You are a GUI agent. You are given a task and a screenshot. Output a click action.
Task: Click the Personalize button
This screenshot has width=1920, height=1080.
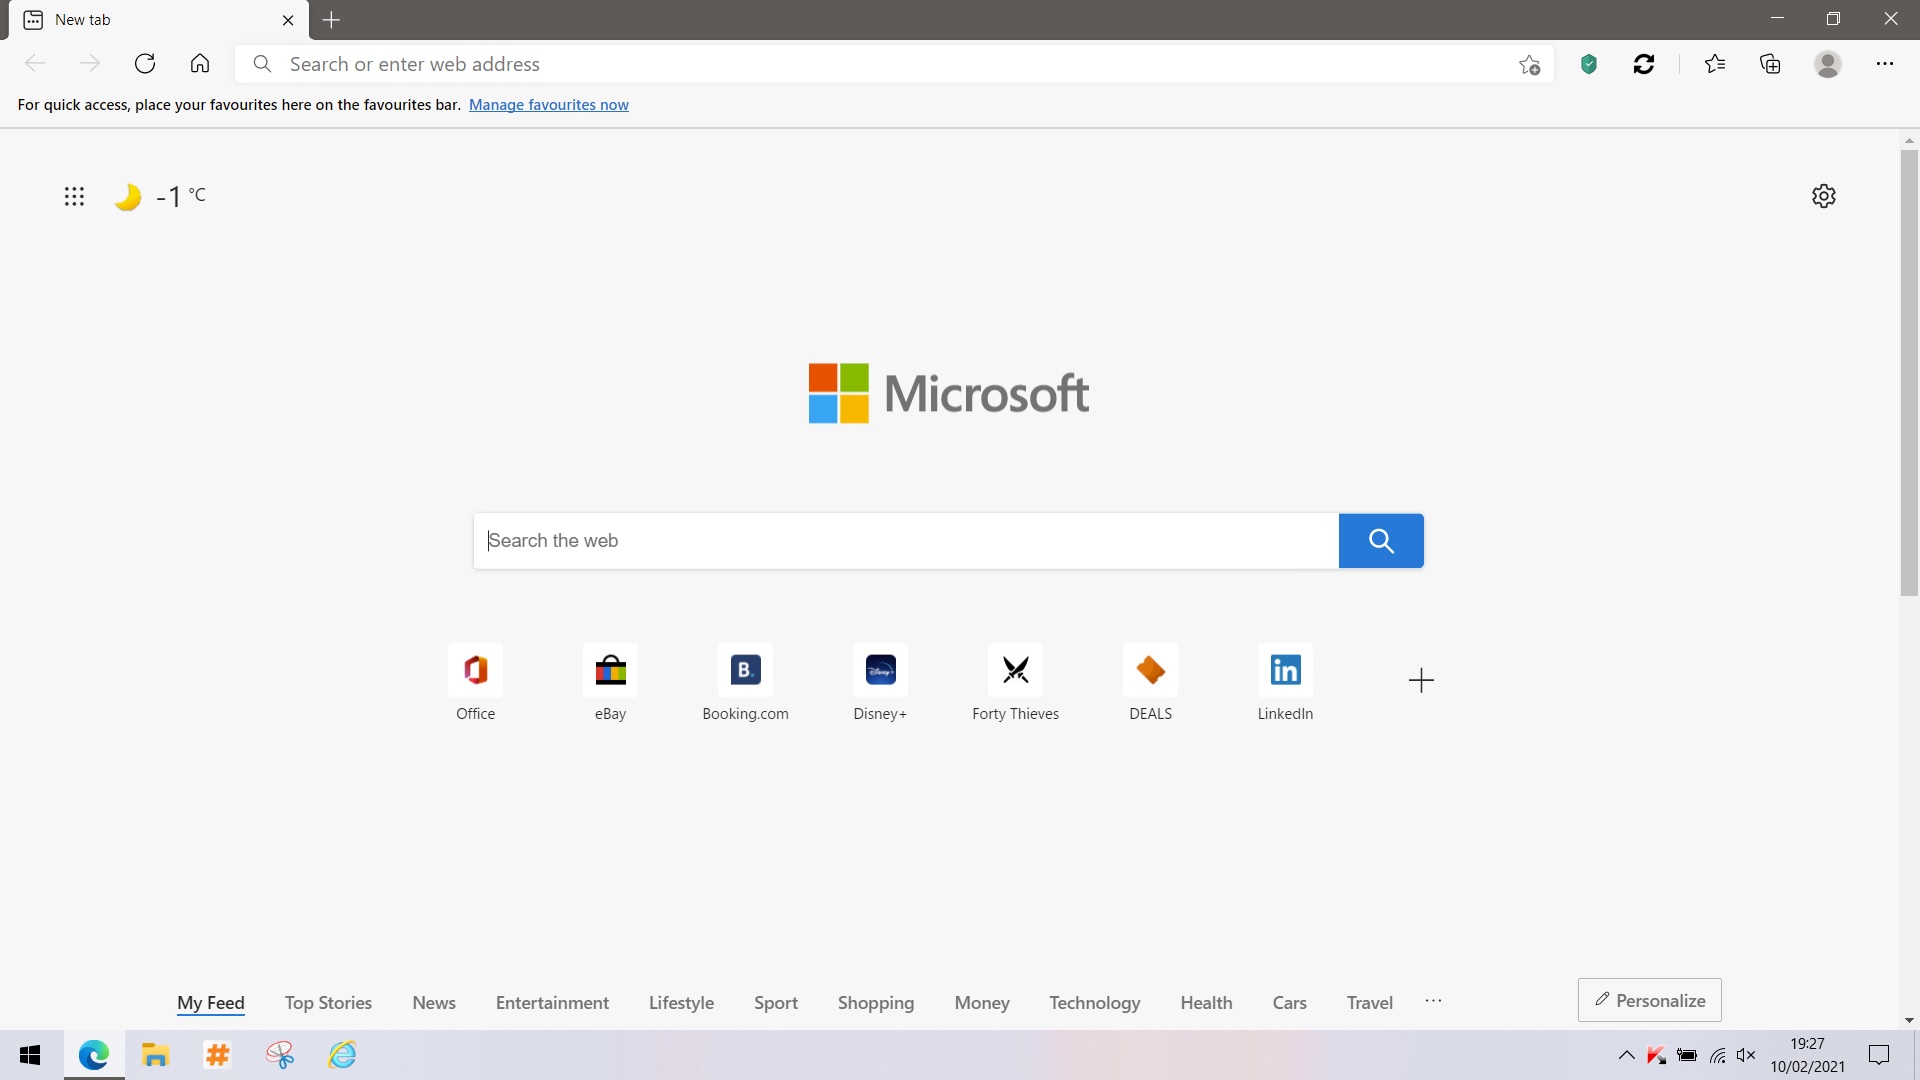[1649, 1000]
